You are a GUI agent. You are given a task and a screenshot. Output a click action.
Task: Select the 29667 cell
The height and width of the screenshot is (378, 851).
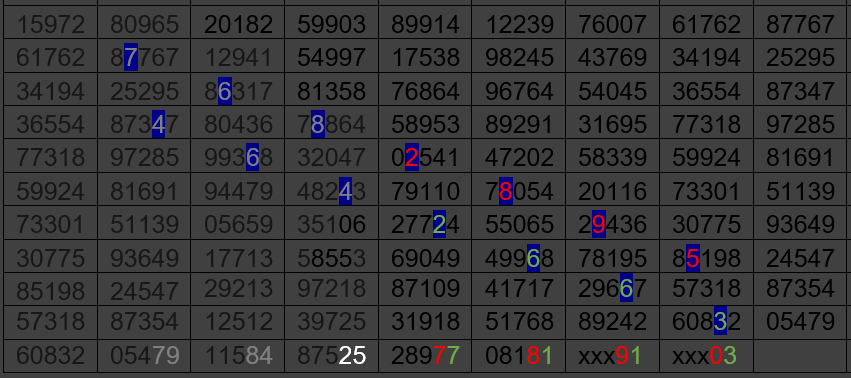coord(613,289)
